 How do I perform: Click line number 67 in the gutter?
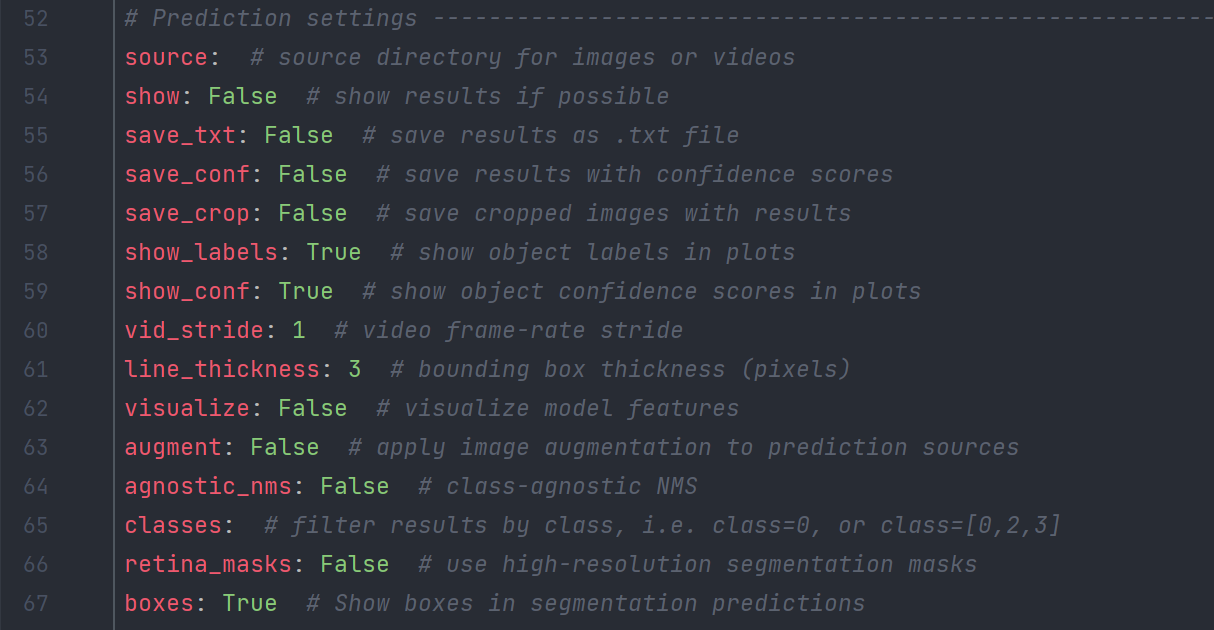point(36,603)
